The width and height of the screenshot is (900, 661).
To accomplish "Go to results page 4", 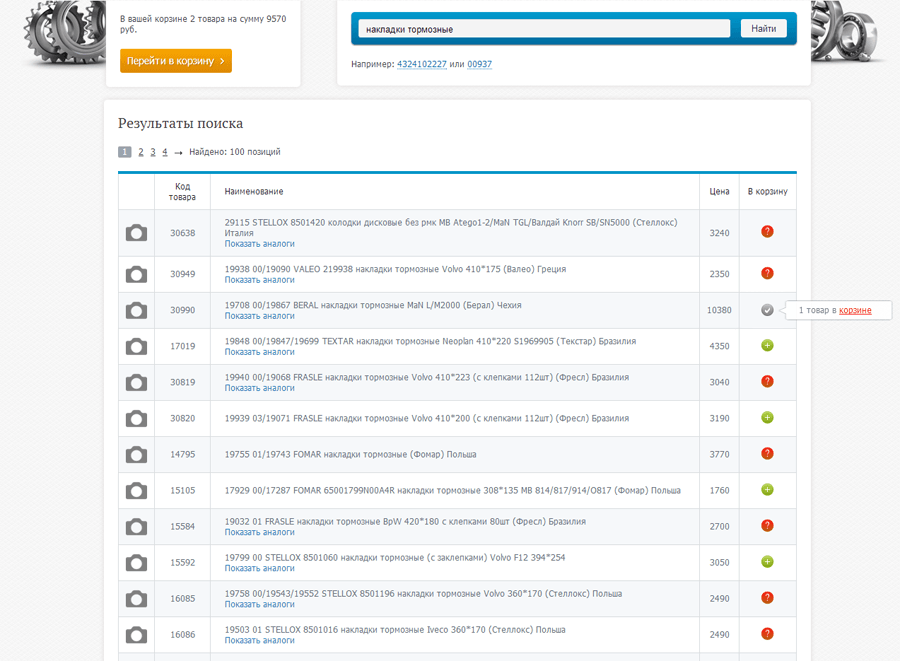I will [x=165, y=152].
